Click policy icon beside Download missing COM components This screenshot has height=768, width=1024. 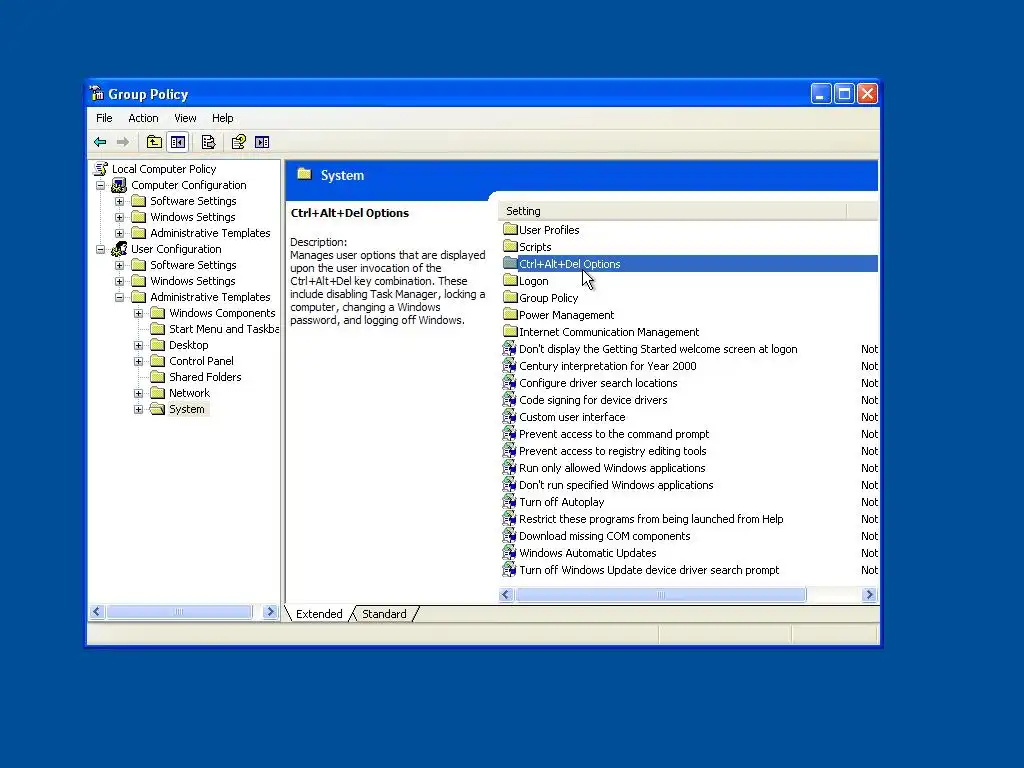point(509,536)
